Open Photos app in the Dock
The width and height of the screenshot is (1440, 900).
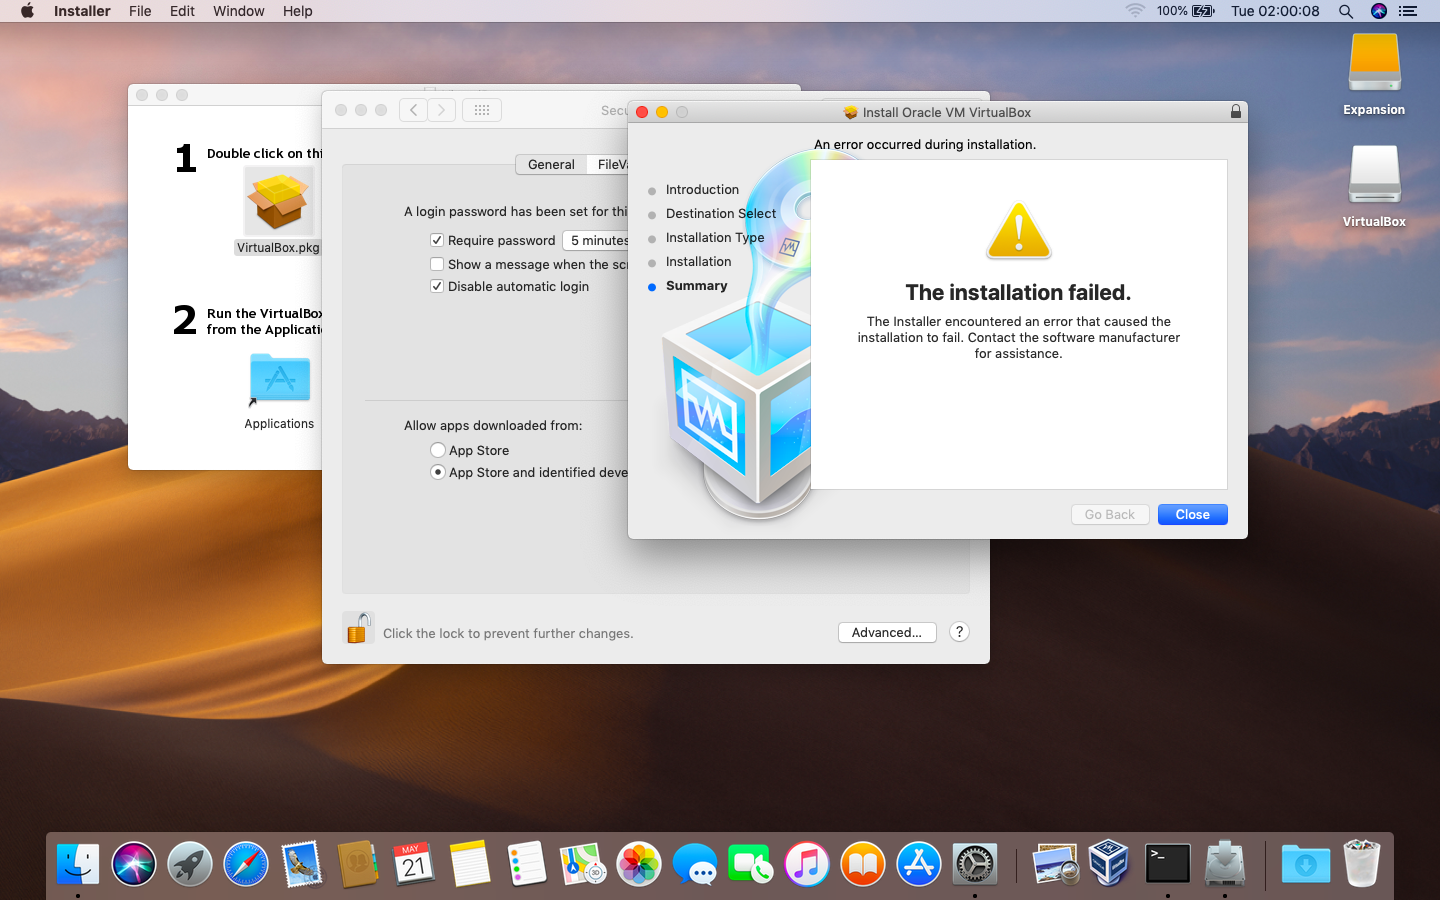click(x=639, y=864)
